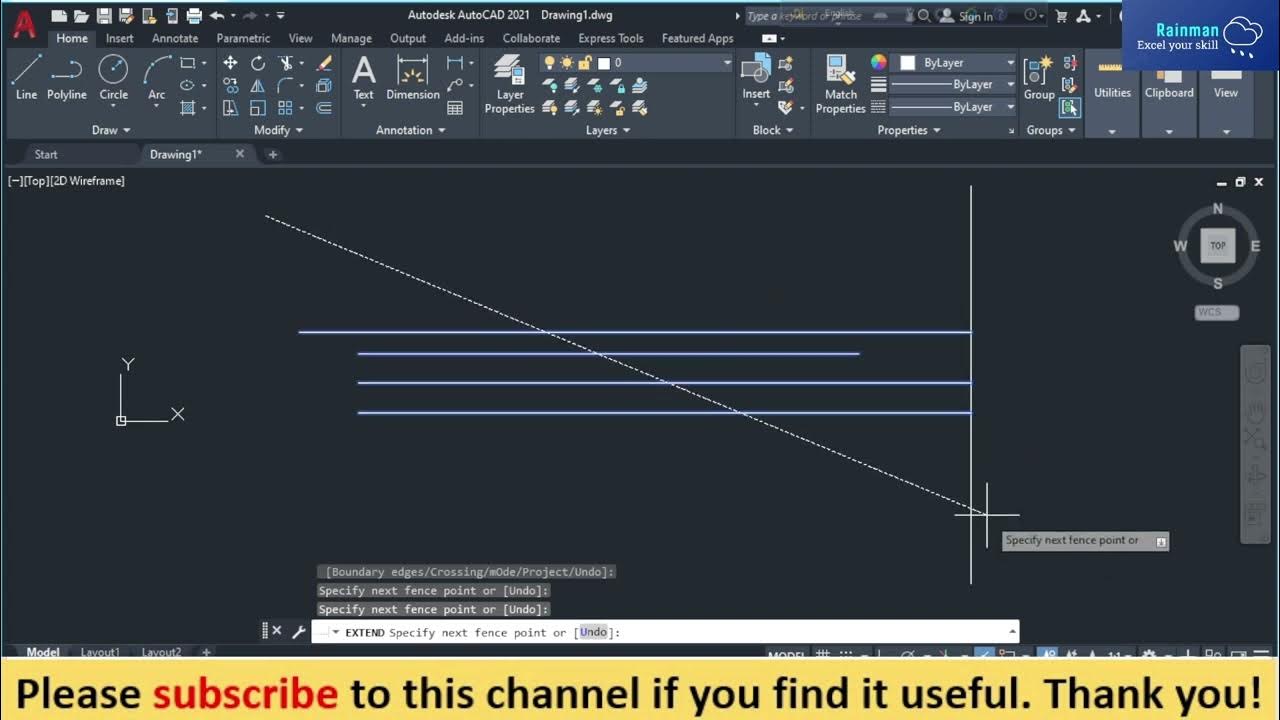Click the Explode tool icon
Image resolution: width=1280 pixels, height=720 pixels.
point(324,86)
